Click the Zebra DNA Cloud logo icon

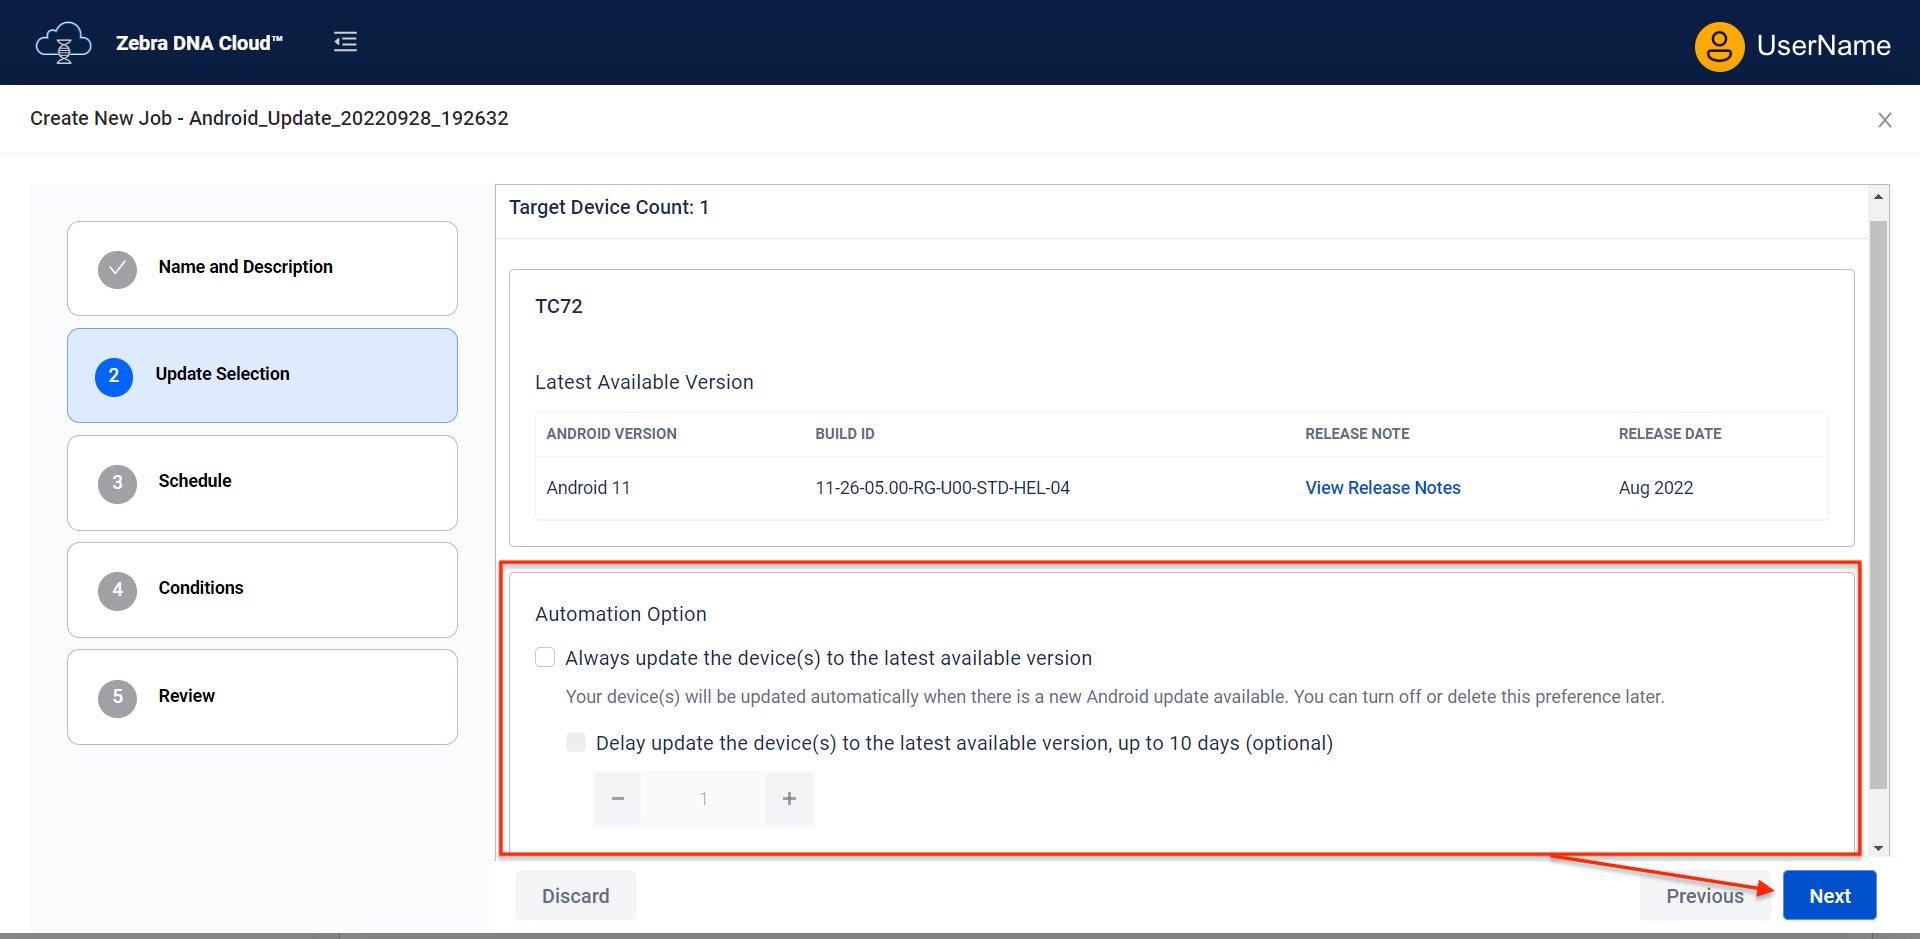tap(63, 43)
